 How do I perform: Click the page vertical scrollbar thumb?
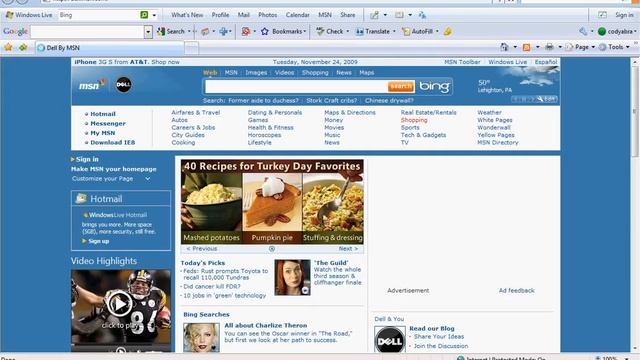(x=635, y=112)
